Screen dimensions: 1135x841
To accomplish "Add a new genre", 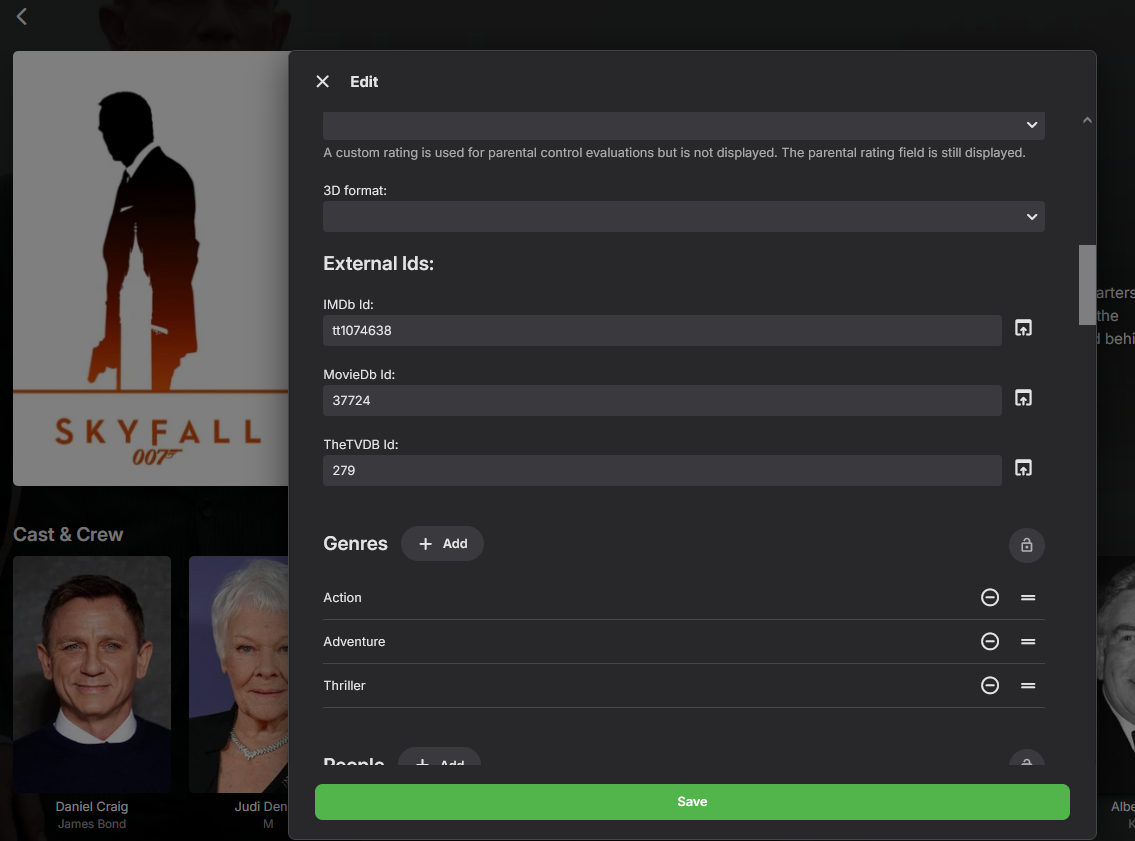I will [442, 544].
